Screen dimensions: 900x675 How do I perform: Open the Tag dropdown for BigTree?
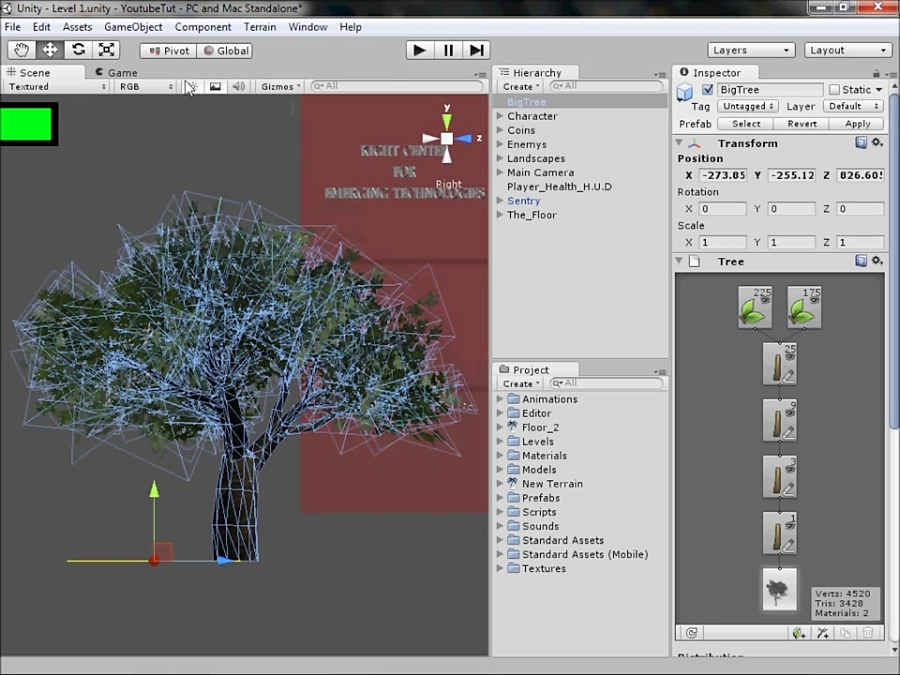(x=747, y=106)
